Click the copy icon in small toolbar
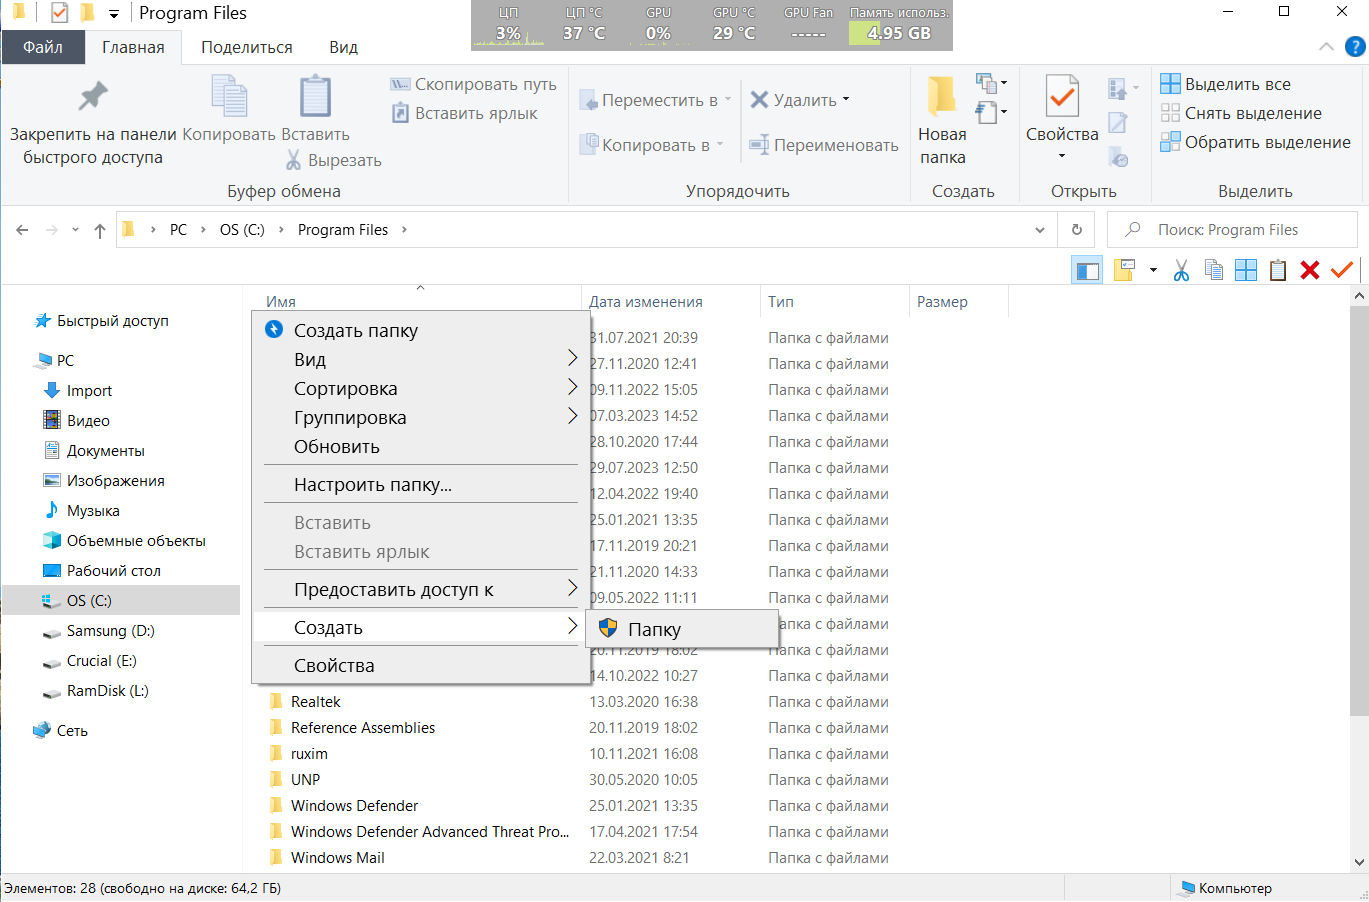 coord(1214,270)
